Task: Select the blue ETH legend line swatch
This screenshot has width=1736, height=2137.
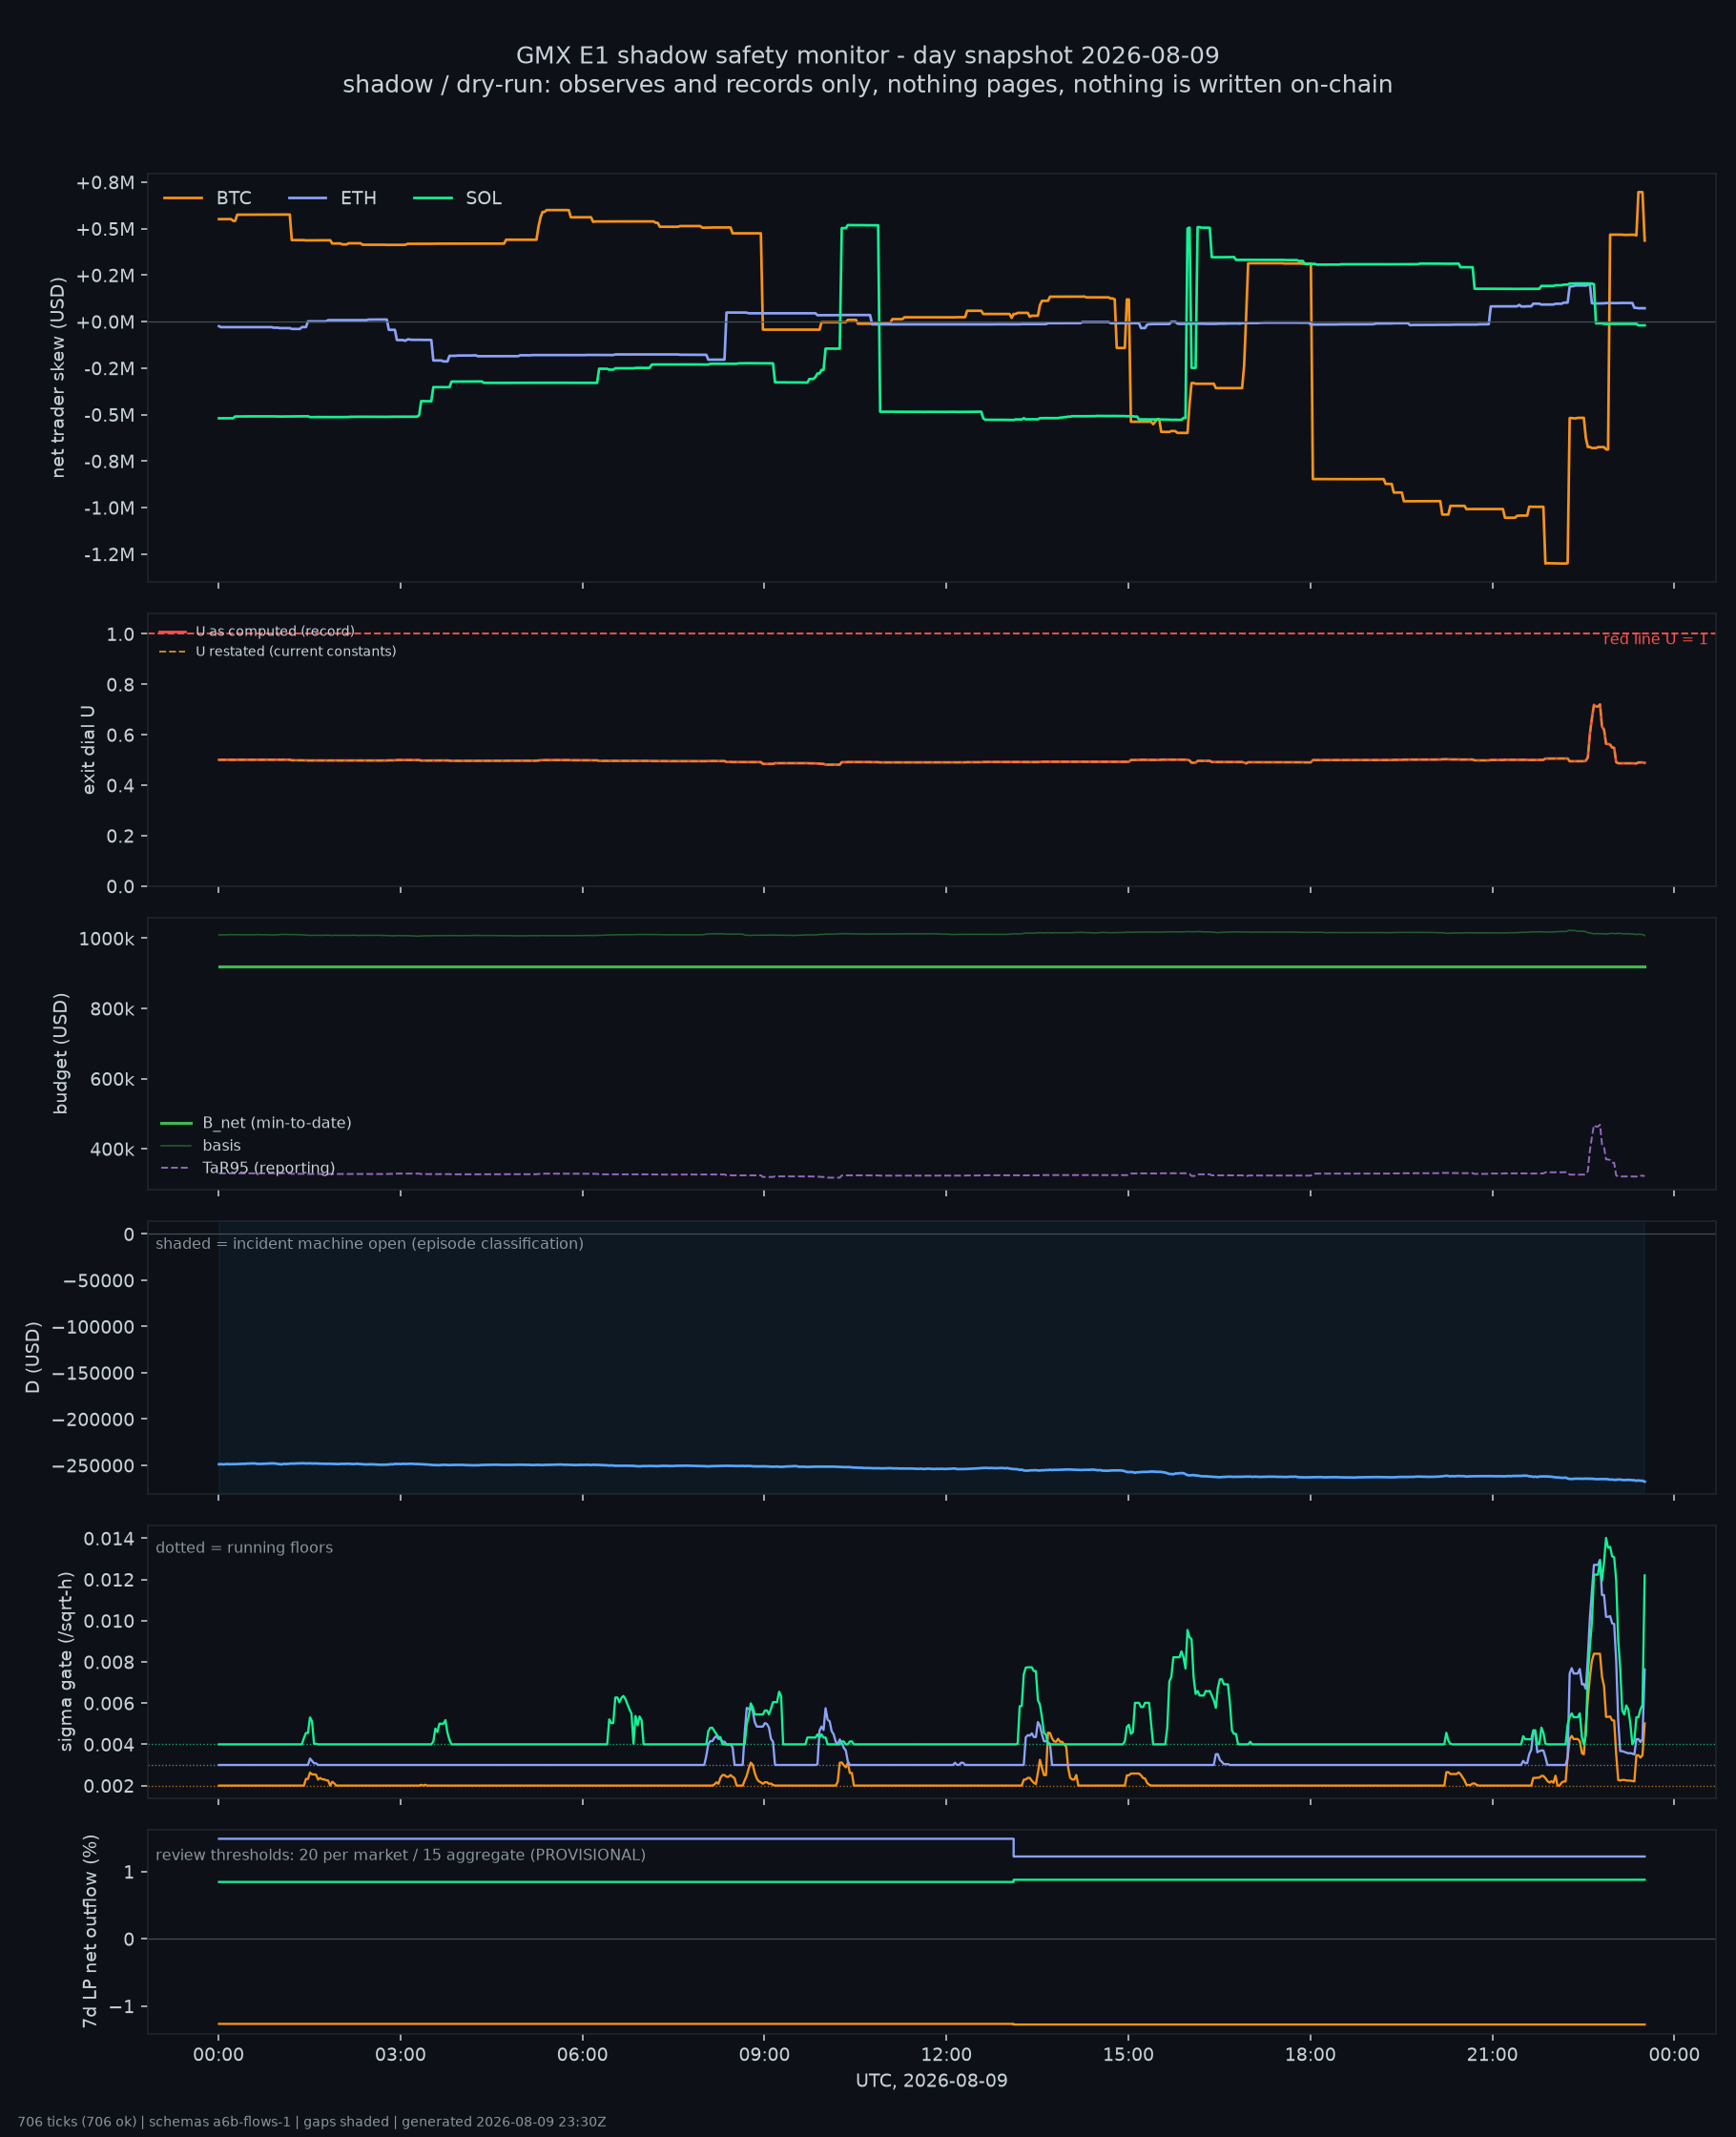Action: coord(307,198)
